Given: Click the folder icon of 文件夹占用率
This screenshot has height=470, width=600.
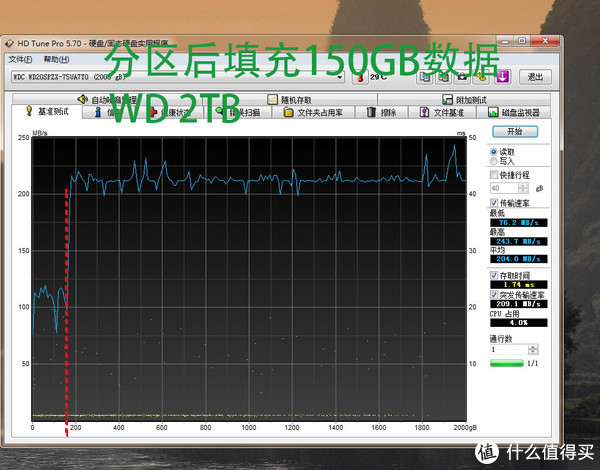Looking at the screenshot, I should (288, 112).
